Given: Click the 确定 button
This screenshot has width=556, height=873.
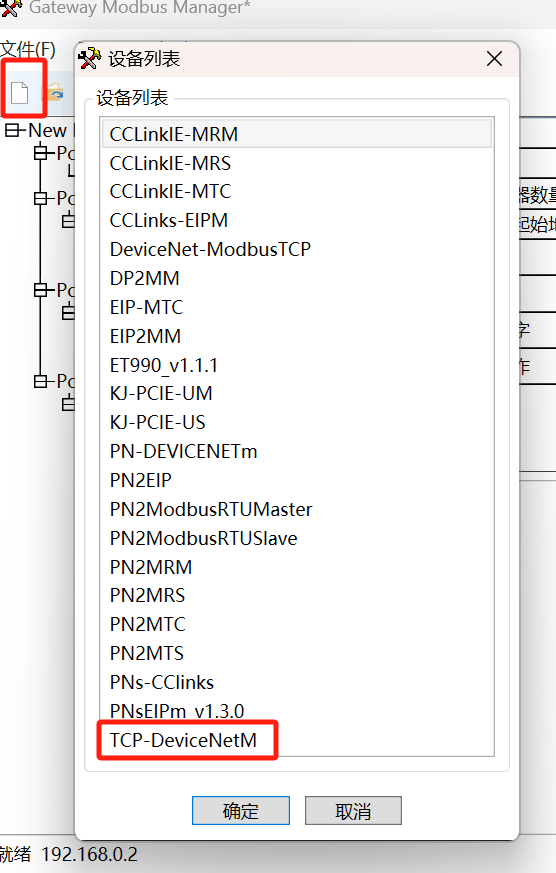Looking at the screenshot, I should tap(240, 811).
